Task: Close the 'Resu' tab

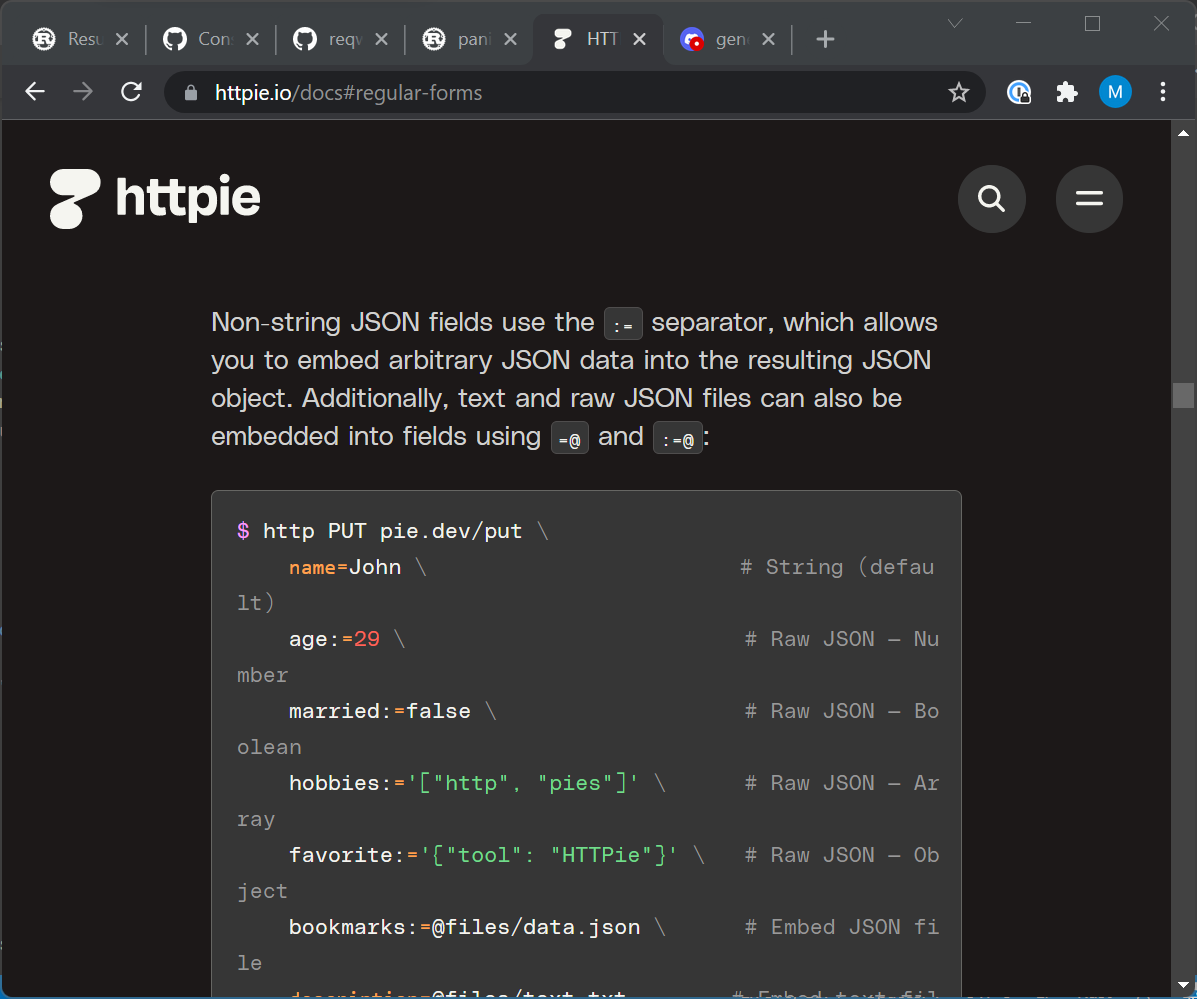Action: click(121, 39)
